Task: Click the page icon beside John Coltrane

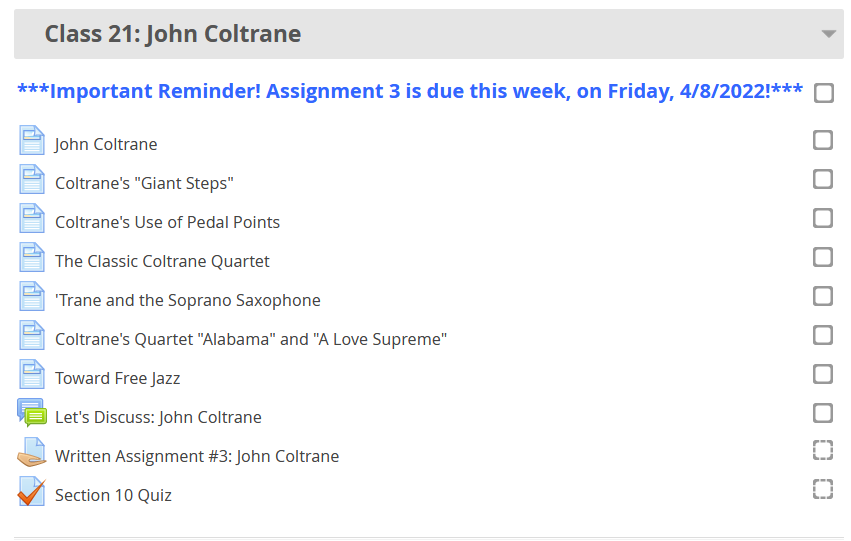Action: (x=32, y=141)
